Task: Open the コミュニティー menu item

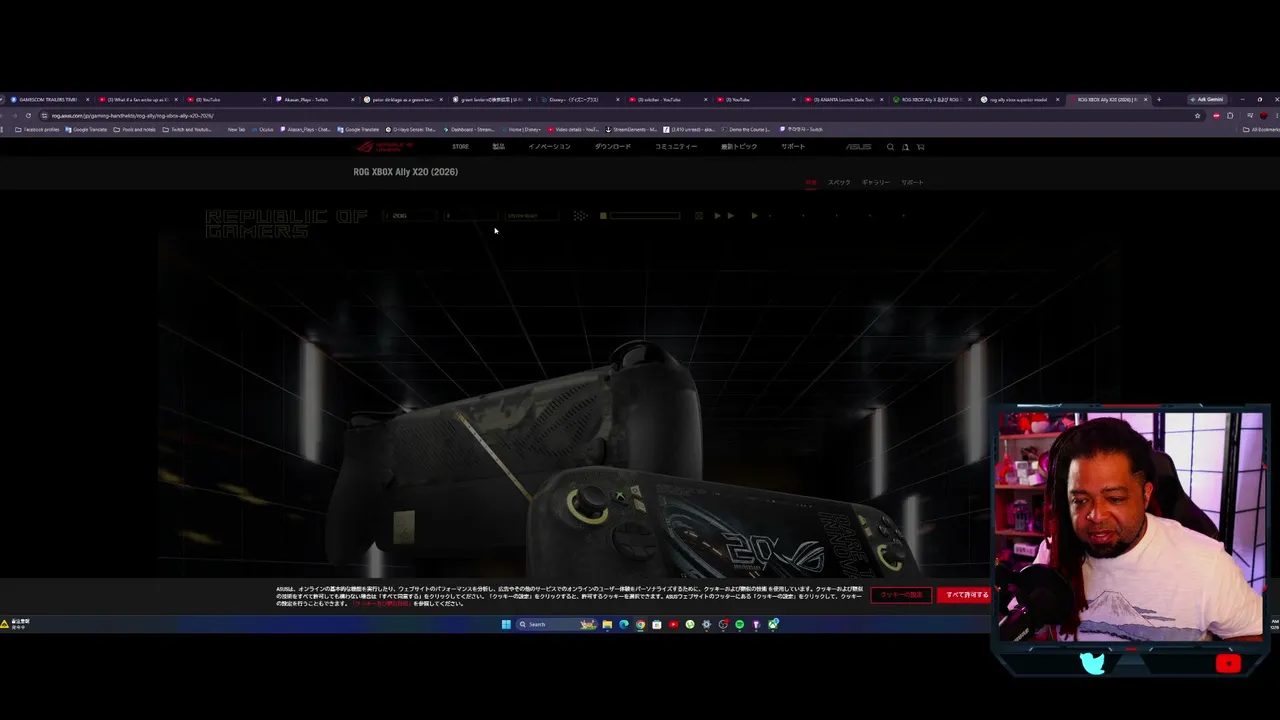Action: [676, 147]
